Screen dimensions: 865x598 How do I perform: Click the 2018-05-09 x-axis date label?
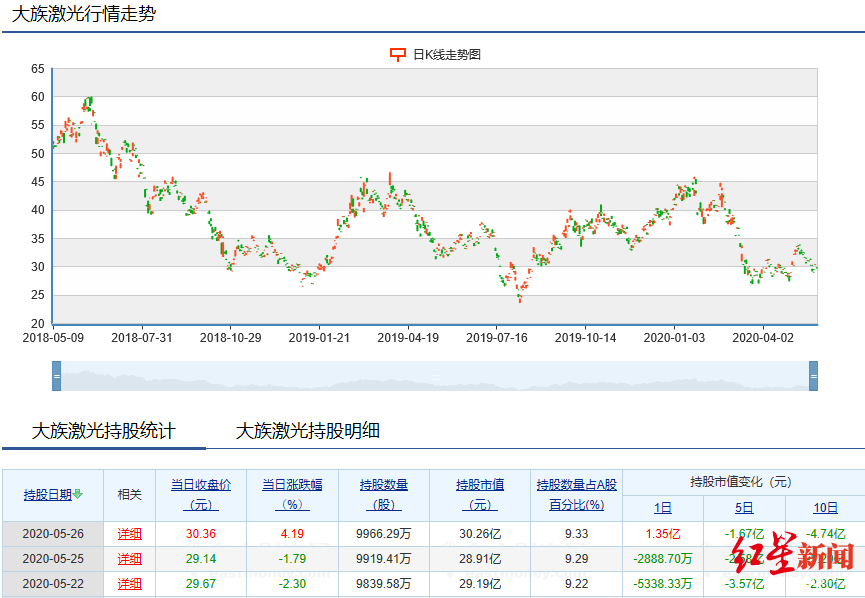[x=53, y=338]
